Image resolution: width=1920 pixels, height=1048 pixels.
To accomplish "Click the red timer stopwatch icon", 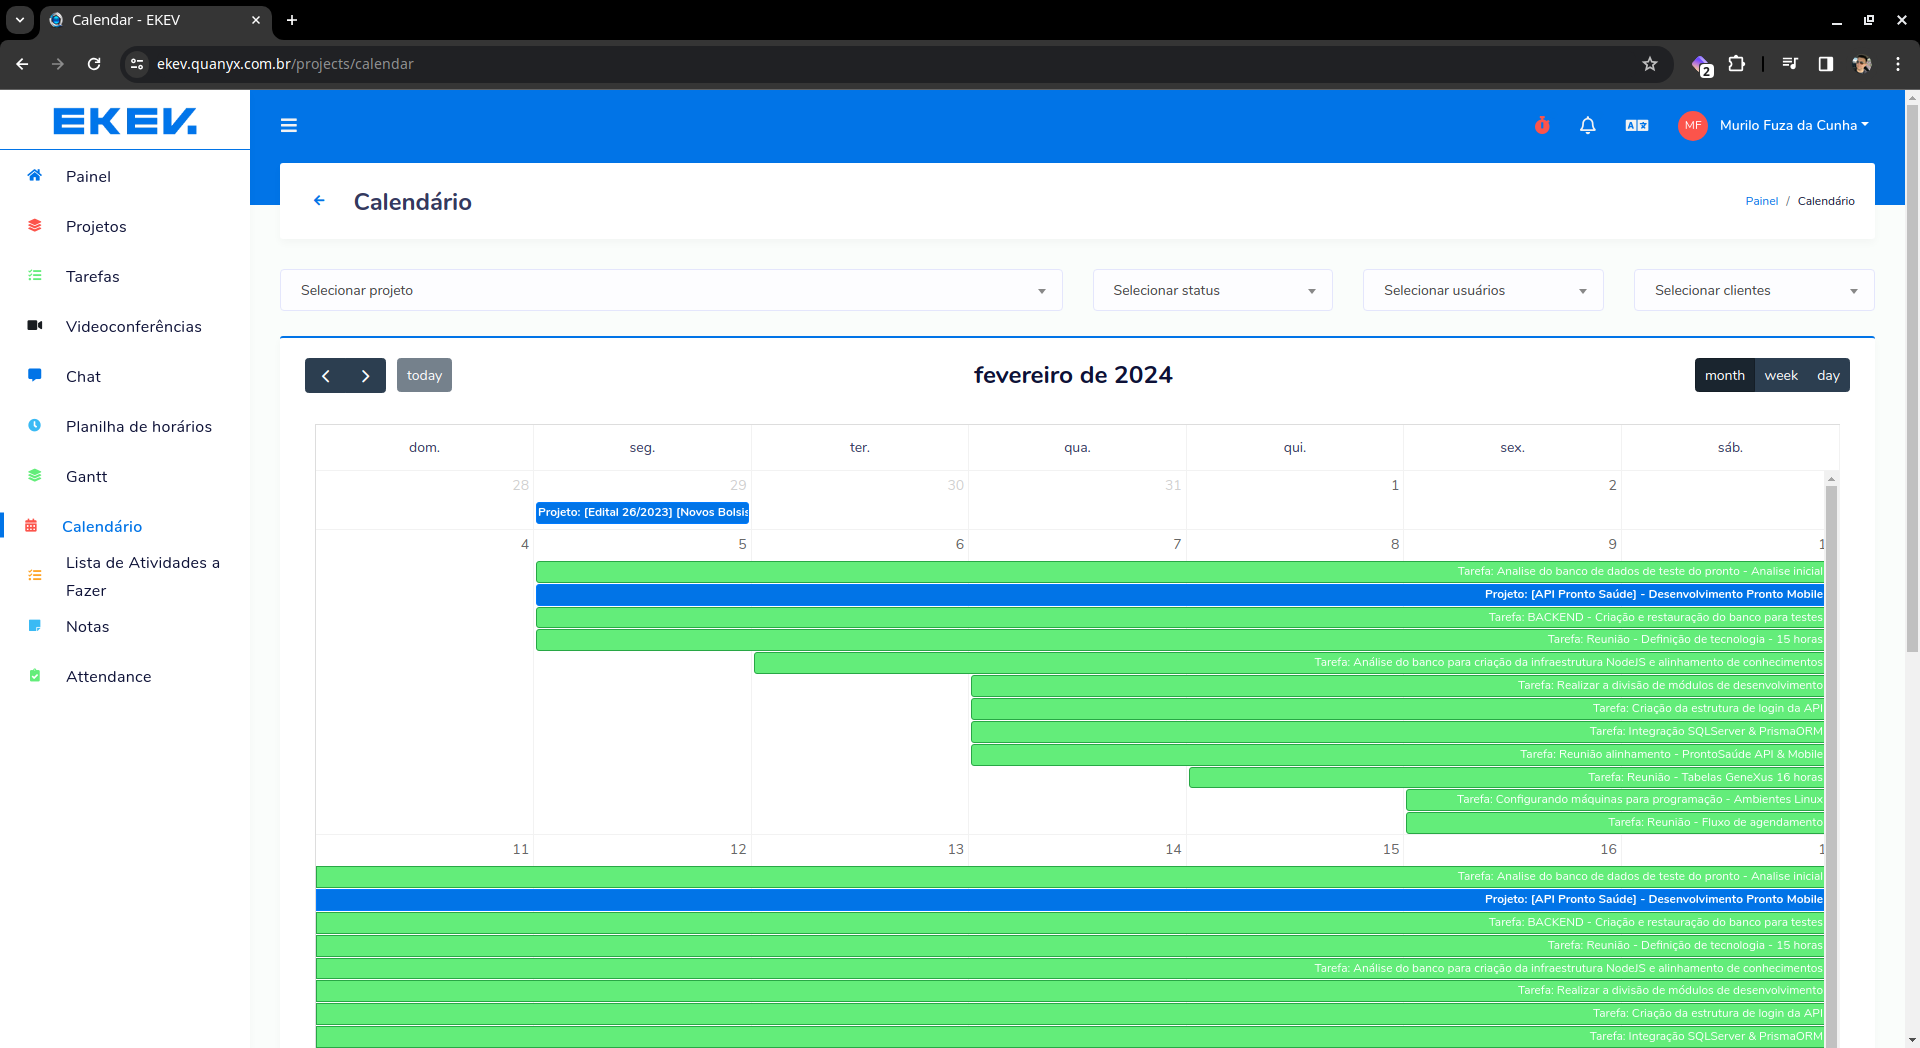I will tap(1542, 125).
